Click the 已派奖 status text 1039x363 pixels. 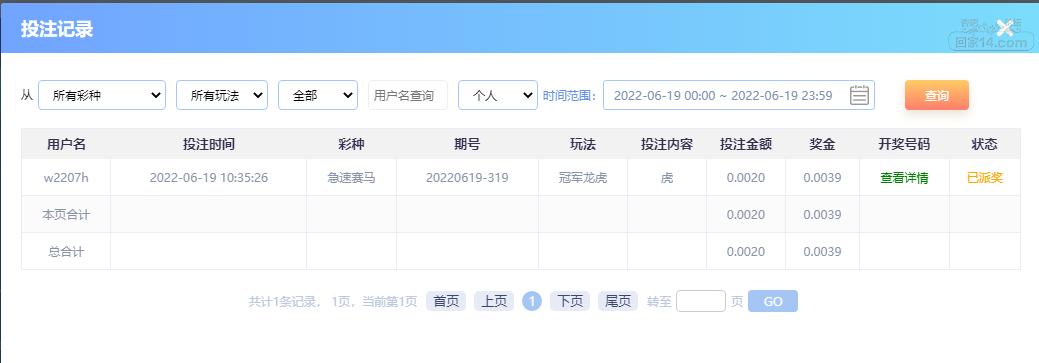(x=985, y=178)
